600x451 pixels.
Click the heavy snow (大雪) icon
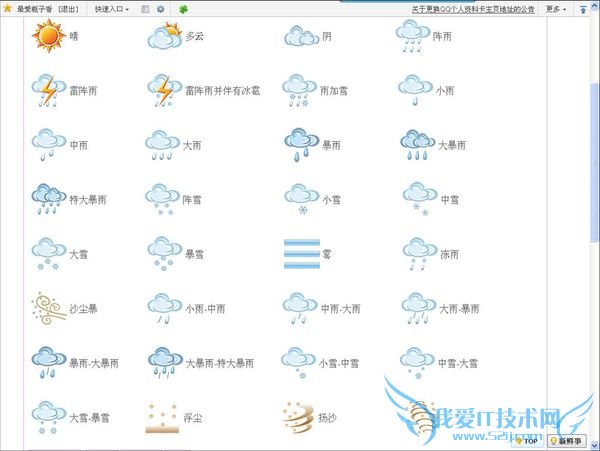49,254
